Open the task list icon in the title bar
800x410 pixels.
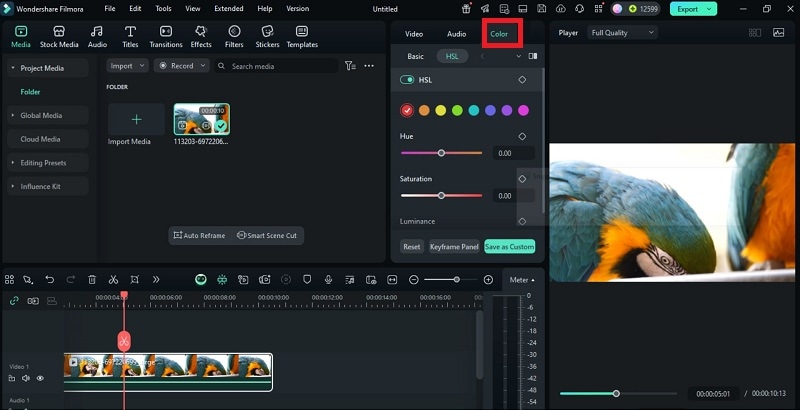504,9
